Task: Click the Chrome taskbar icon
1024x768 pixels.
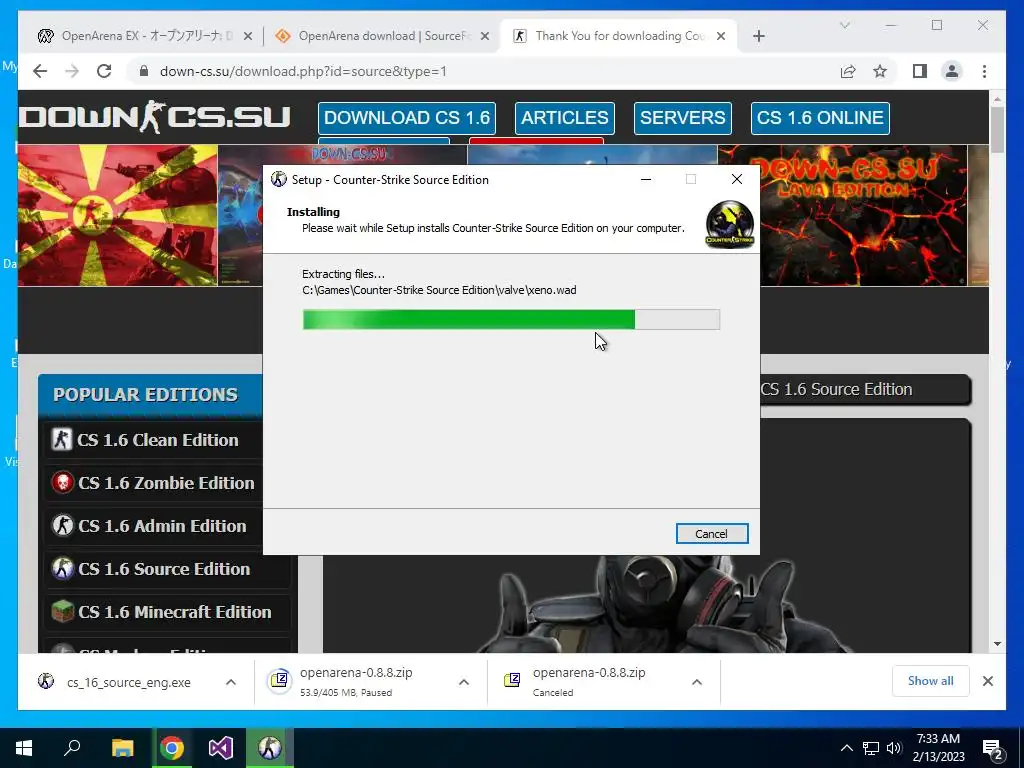Action: [172, 748]
